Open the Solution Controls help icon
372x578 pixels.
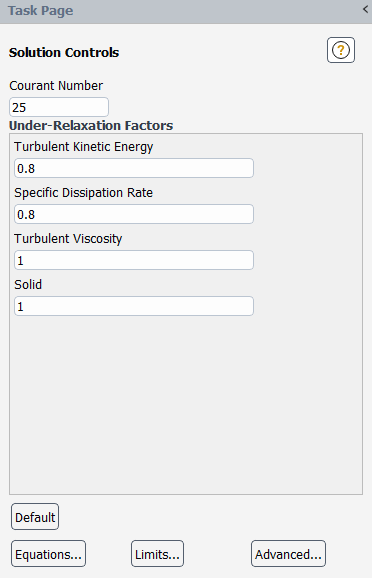(341, 50)
